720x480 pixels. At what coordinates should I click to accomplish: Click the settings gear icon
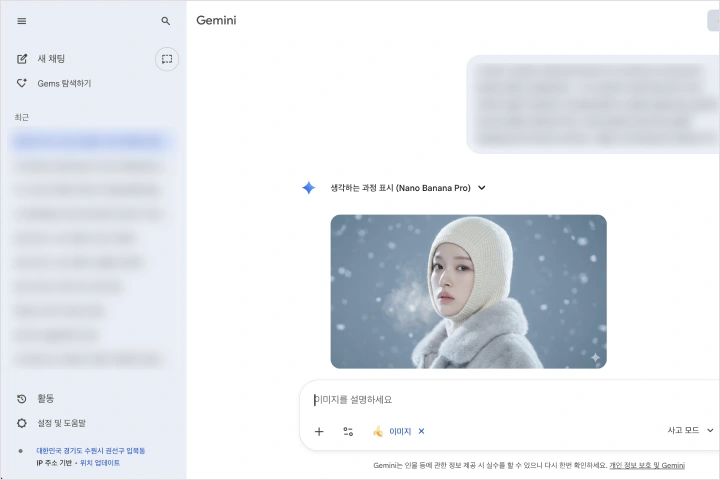point(22,423)
